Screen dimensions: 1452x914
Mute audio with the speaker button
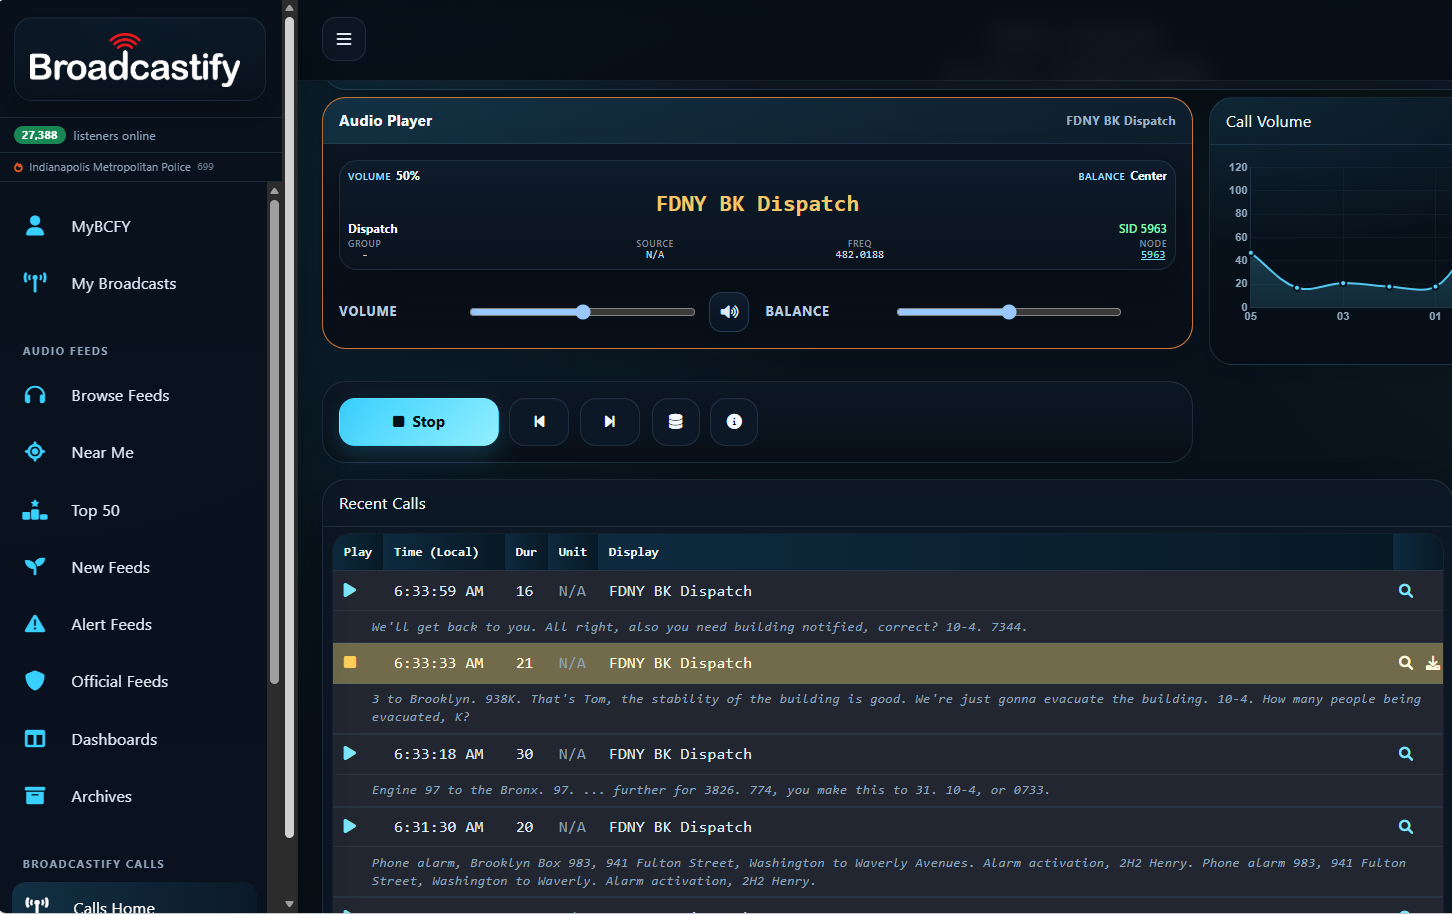[729, 312]
